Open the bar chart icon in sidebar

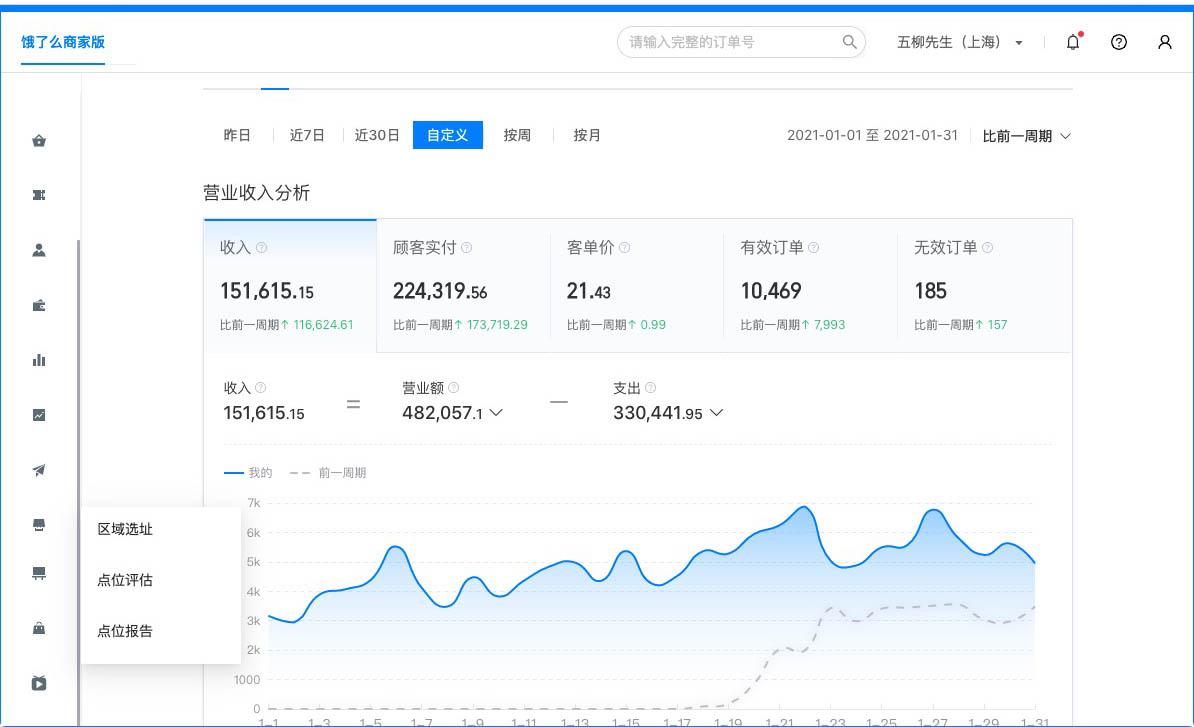click(39, 360)
